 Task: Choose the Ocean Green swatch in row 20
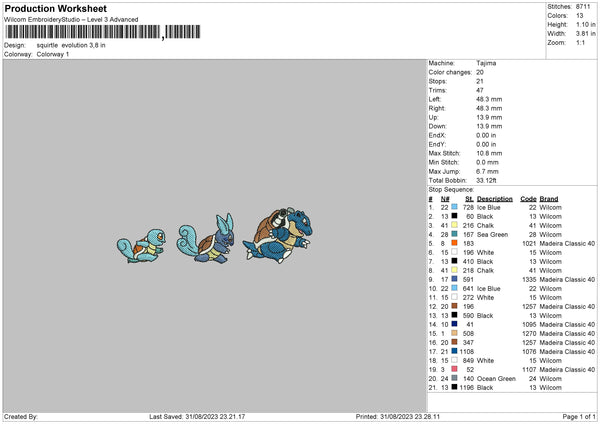click(454, 378)
